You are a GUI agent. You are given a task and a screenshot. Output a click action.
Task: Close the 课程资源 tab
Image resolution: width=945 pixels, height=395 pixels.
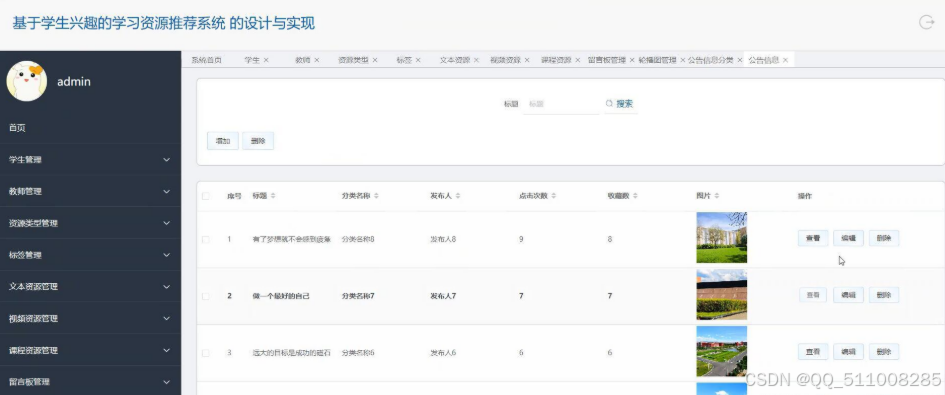[x=577, y=60]
